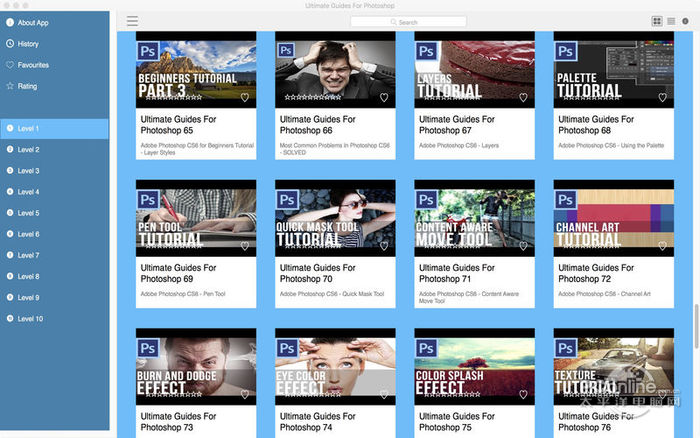
Task: Open Color Splash Effect thumbnail
Action: (x=475, y=367)
